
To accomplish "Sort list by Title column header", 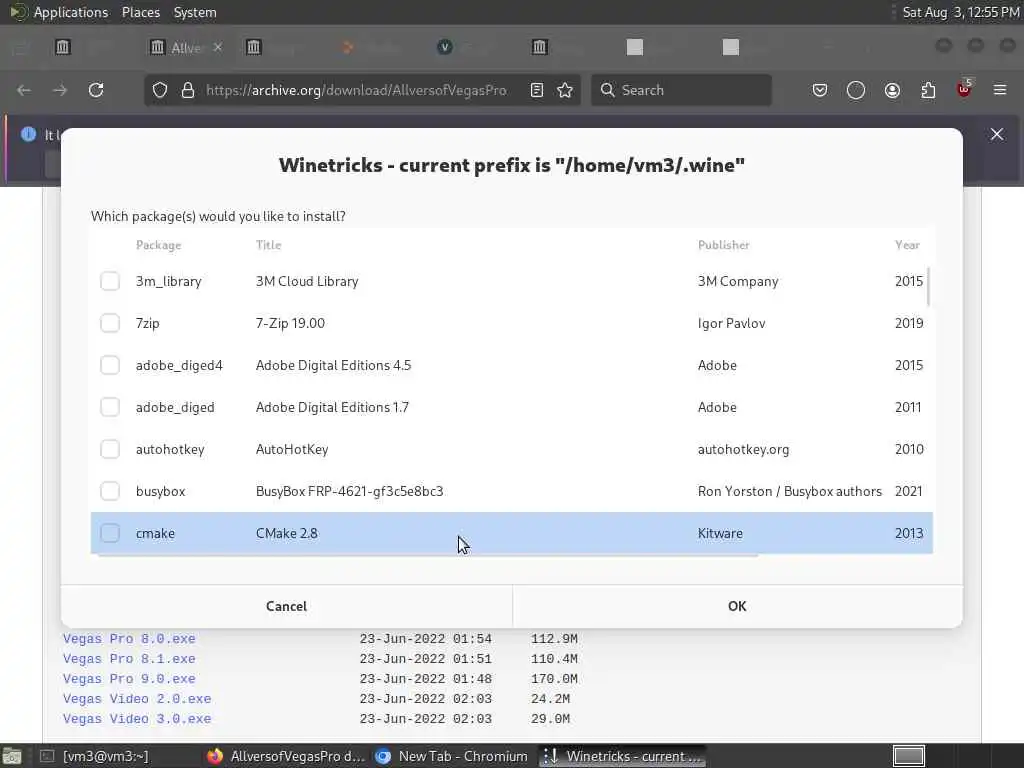I will (268, 245).
